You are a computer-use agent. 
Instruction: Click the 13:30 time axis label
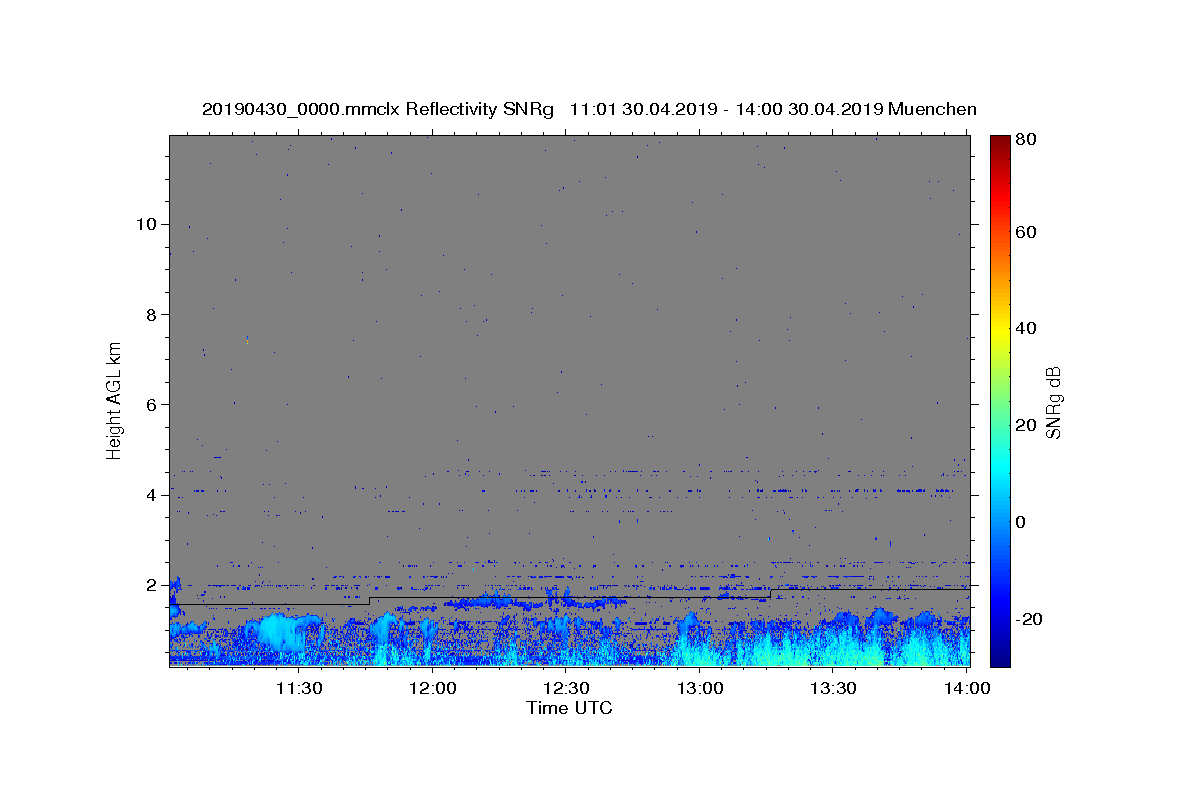pyautogui.click(x=833, y=688)
